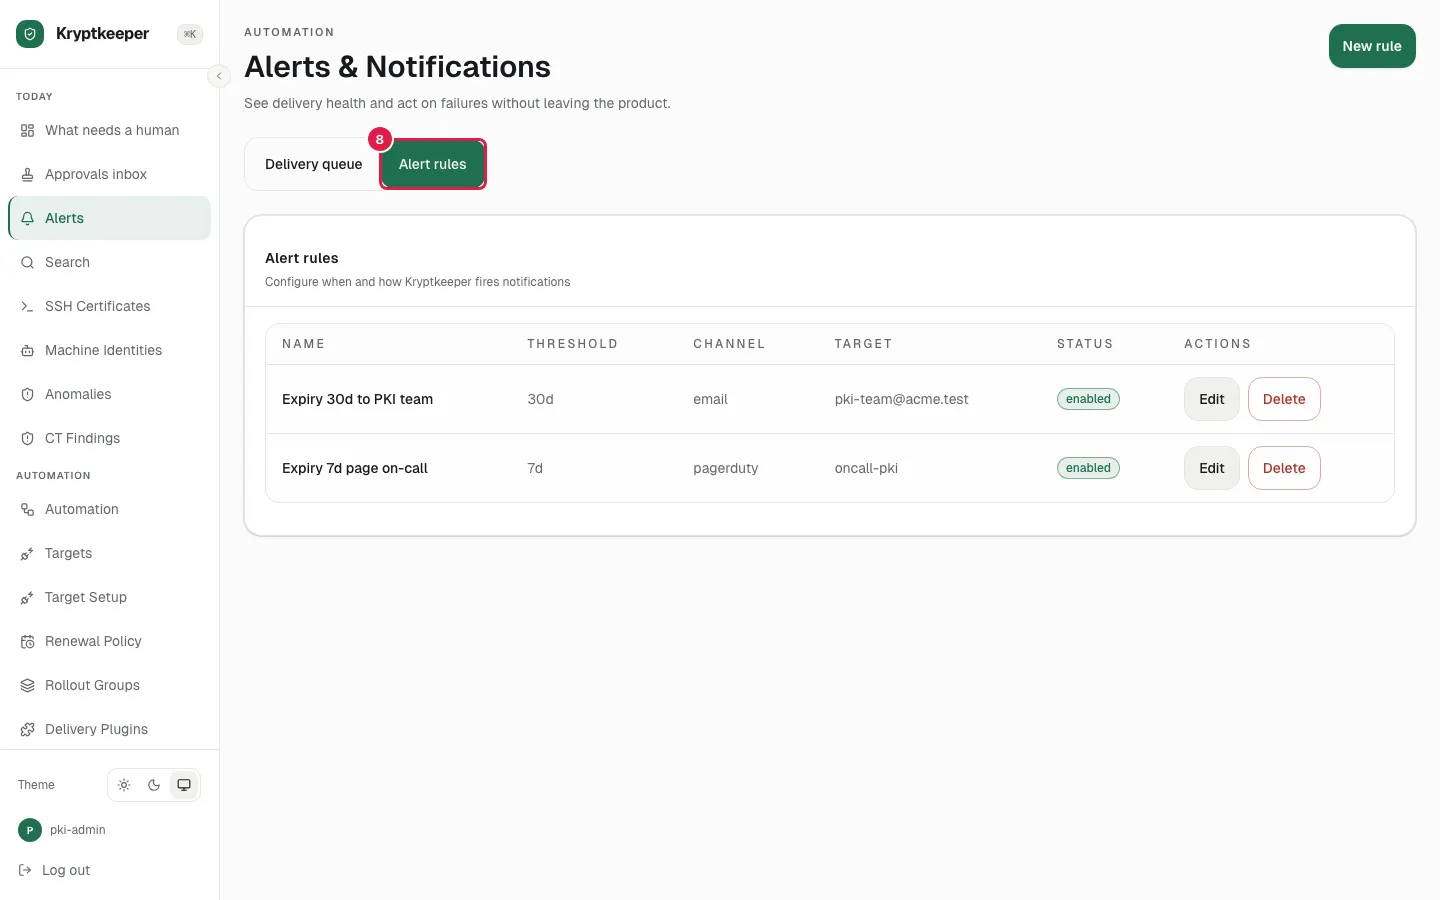Switch to dark theme with moon icon
The image size is (1440, 900).
click(154, 785)
